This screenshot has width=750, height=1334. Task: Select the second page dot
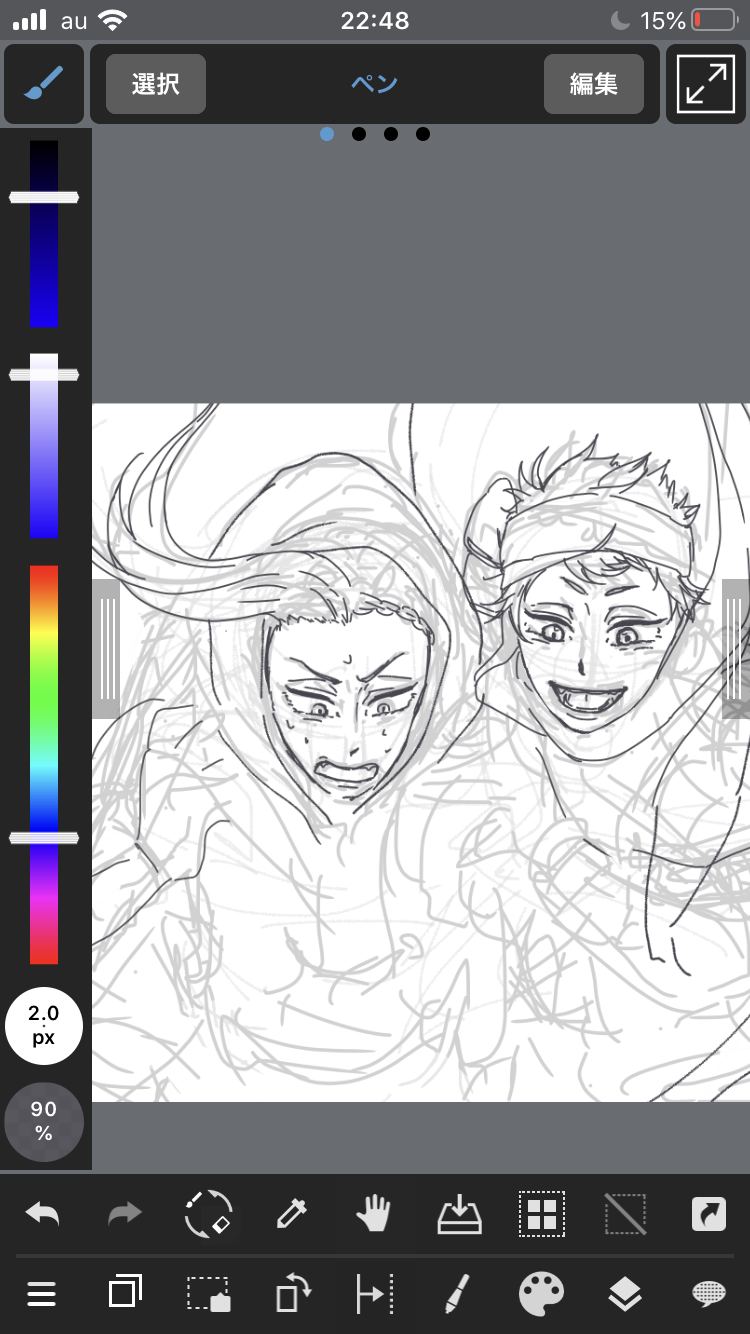(x=359, y=134)
